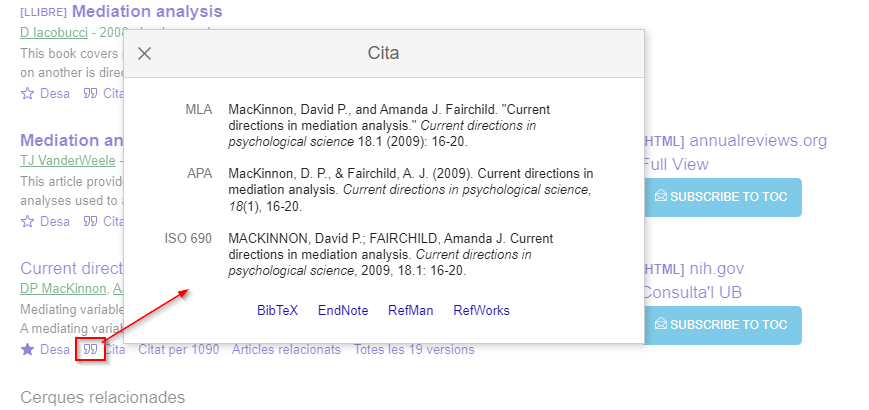Click the red-boxed quote cite icon
The width and height of the screenshot is (869, 410).
(90, 349)
